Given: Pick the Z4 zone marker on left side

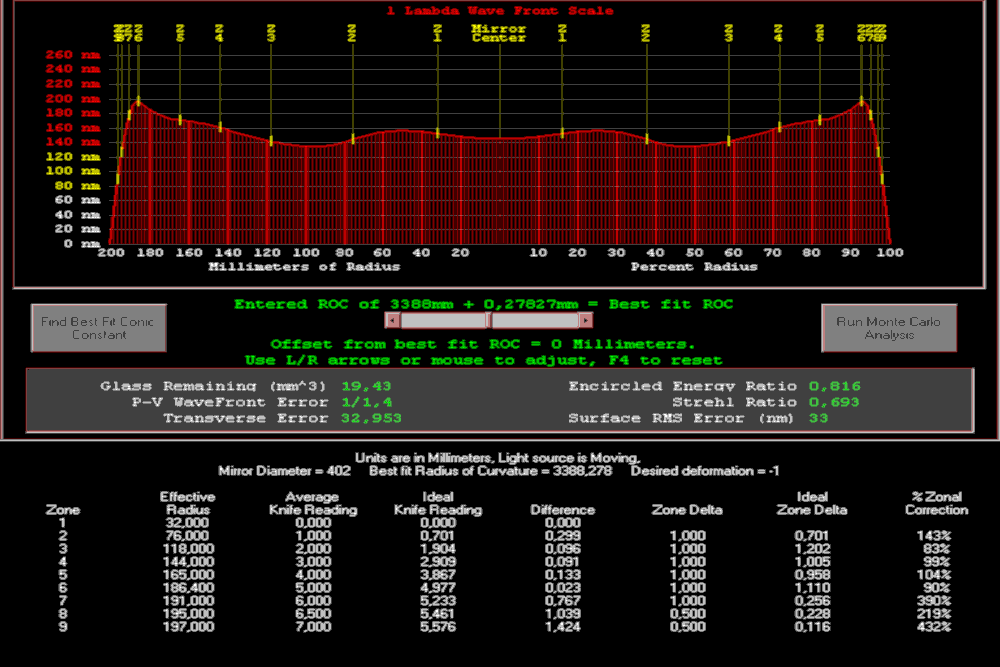Looking at the screenshot, I should pyautogui.click(x=220, y=34).
